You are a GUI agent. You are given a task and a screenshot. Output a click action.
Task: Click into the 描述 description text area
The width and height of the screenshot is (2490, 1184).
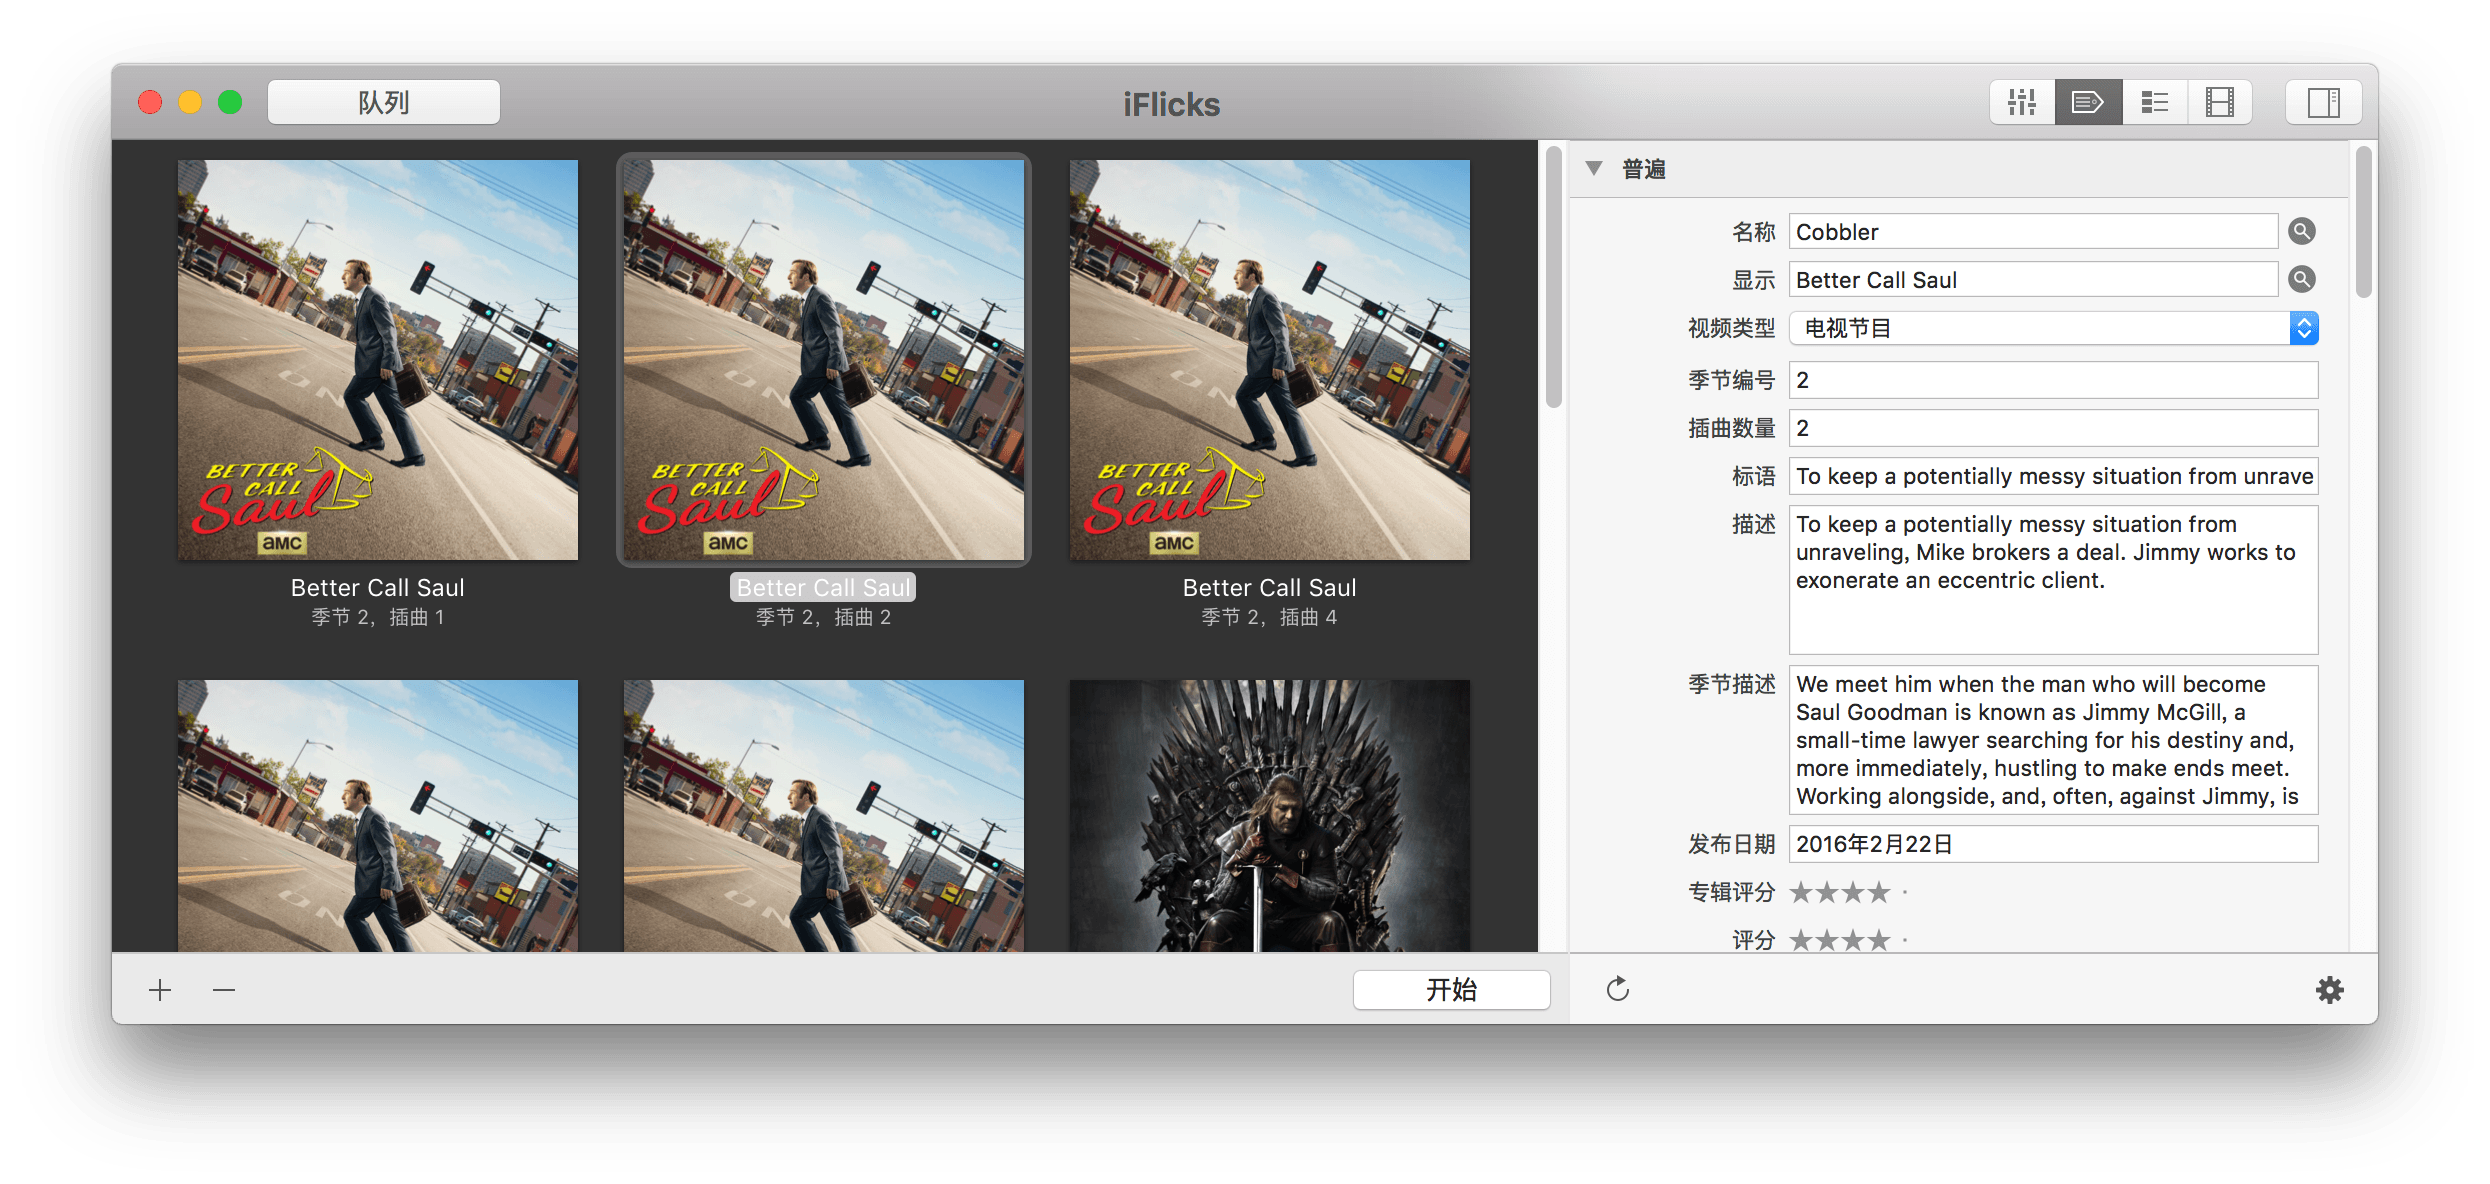[x=2054, y=580]
